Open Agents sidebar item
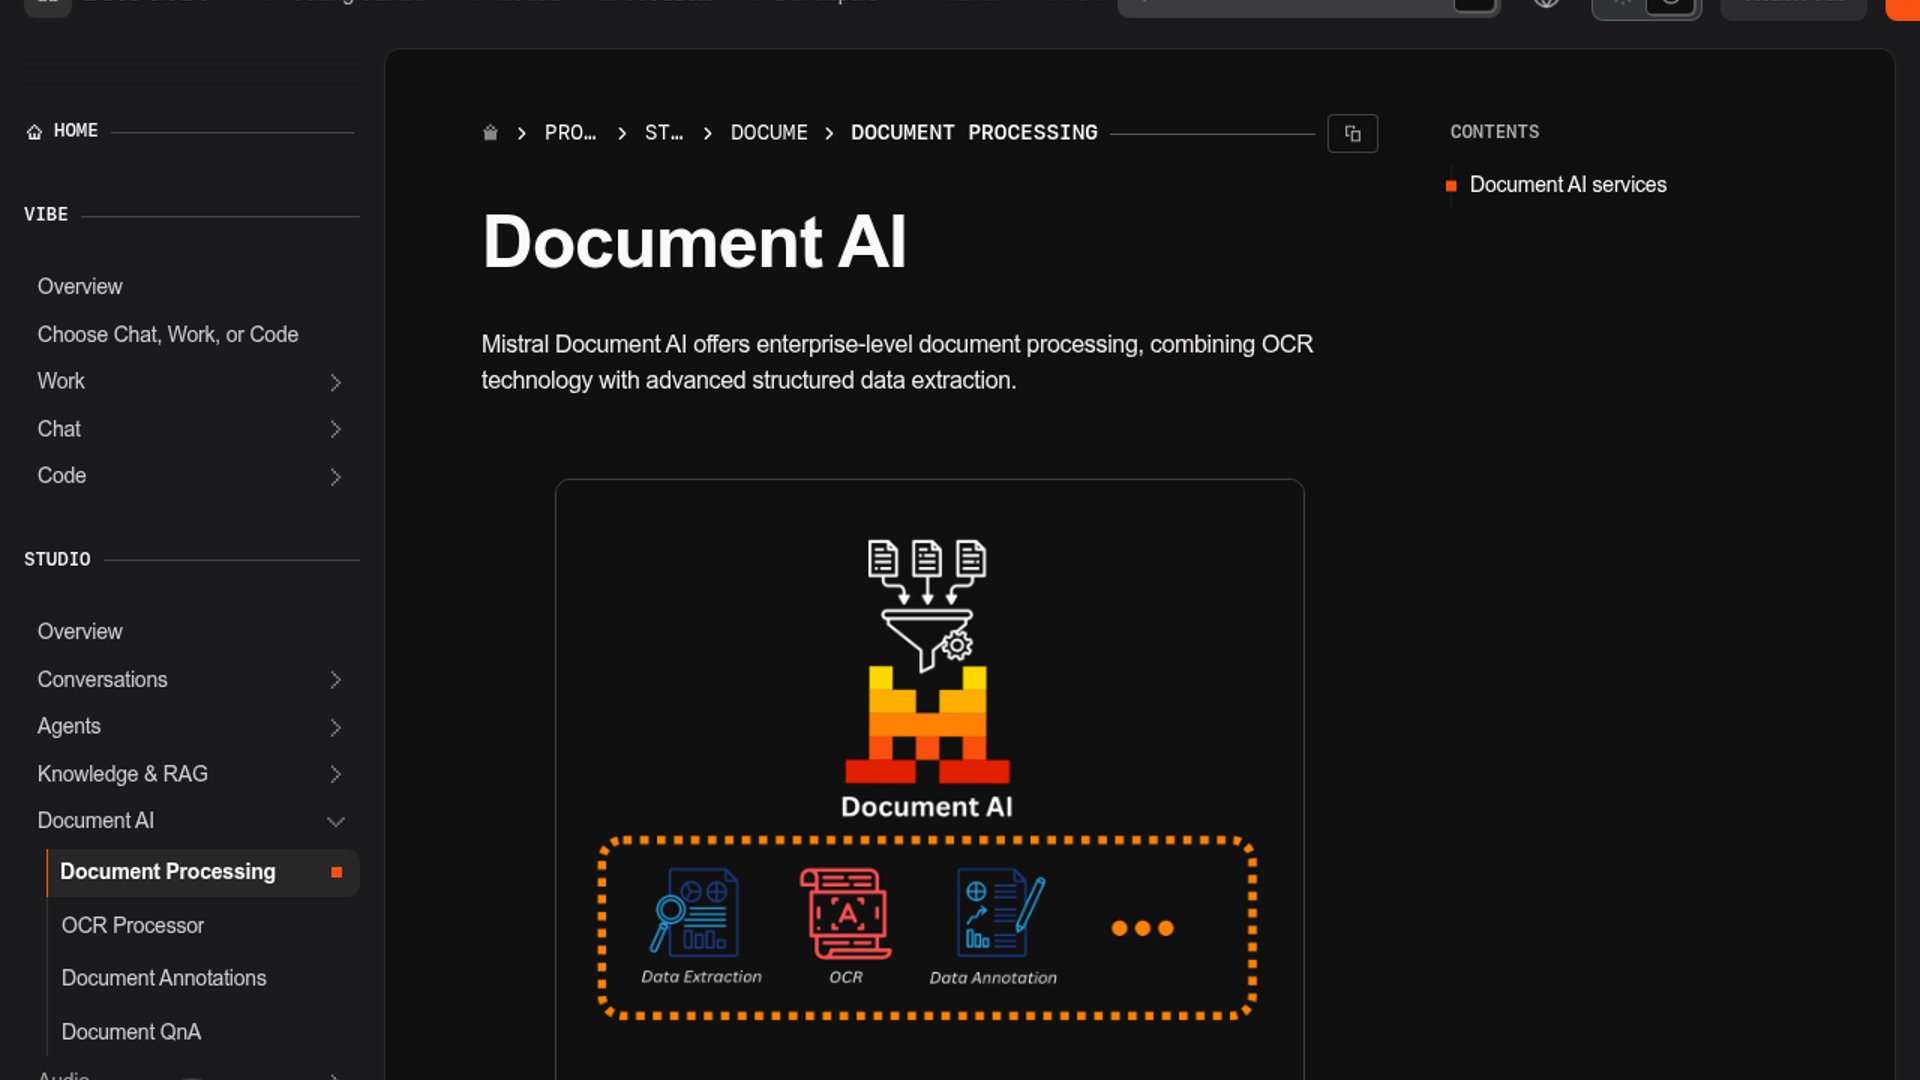Viewport: 1920px width, 1080px height. click(69, 727)
